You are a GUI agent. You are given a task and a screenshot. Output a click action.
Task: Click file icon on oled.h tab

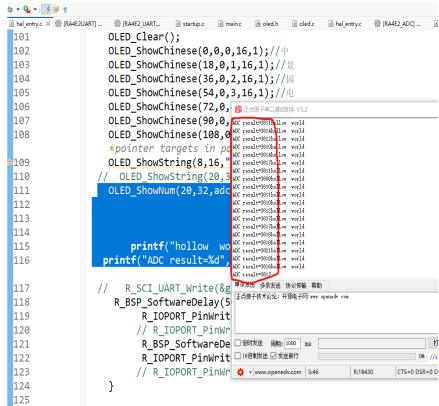coord(258,24)
